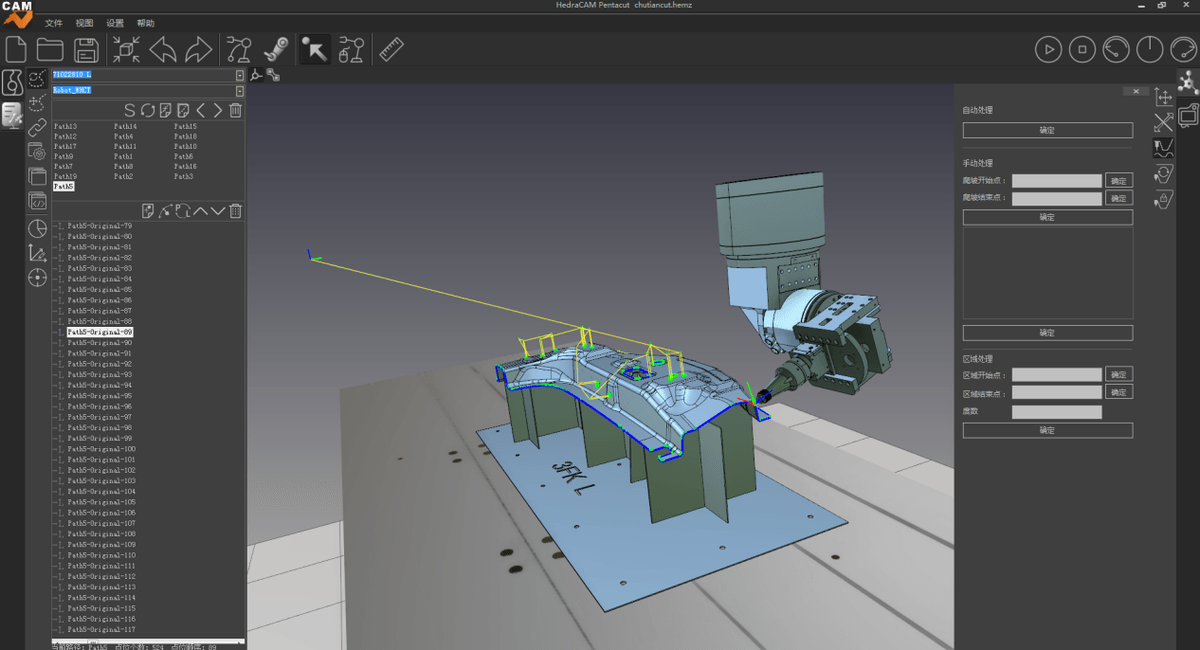Create a new file with the blank page icon
The width and height of the screenshot is (1200, 650).
tap(16, 49)
